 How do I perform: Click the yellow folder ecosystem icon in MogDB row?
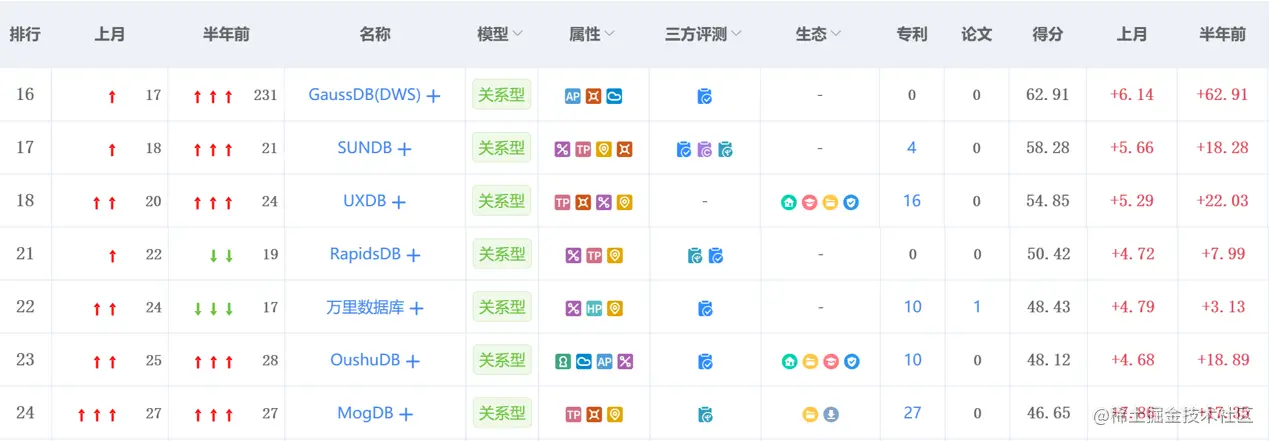810,414
